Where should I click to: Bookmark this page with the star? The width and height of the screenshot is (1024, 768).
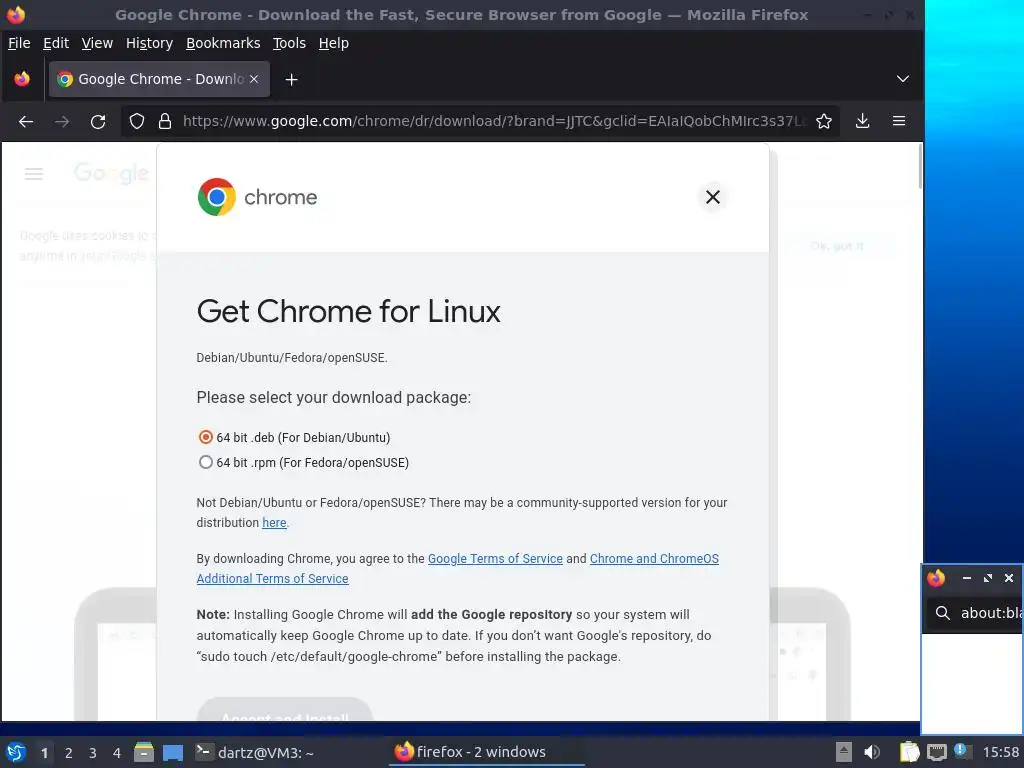pyautogui.click(x=824, y=121)
